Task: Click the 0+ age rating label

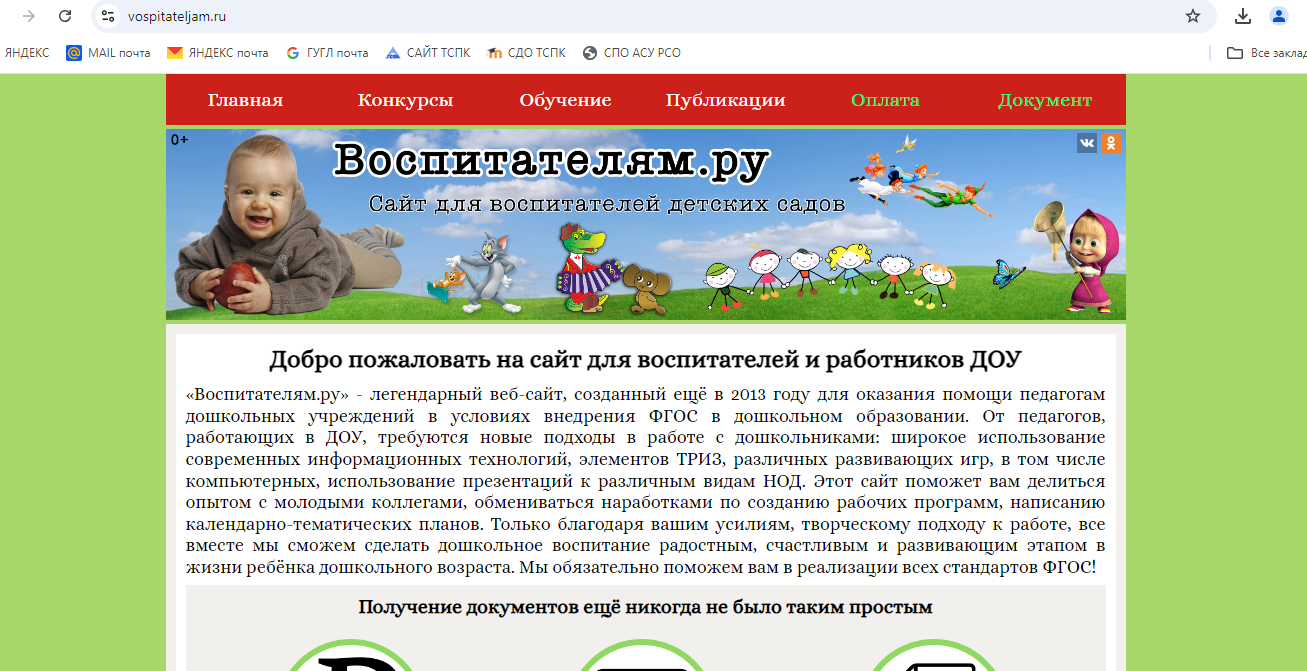Action: tap(180, 140)
